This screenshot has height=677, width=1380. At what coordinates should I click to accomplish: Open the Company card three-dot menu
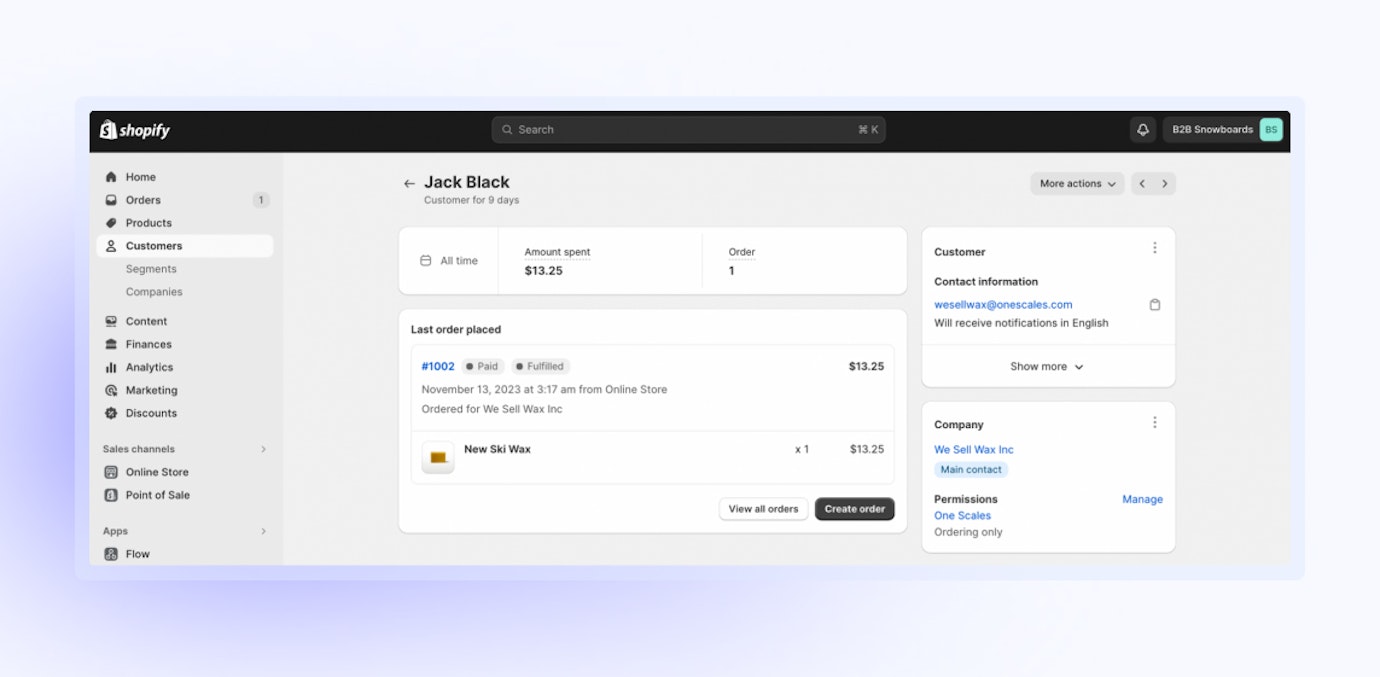coord(1155,423)
